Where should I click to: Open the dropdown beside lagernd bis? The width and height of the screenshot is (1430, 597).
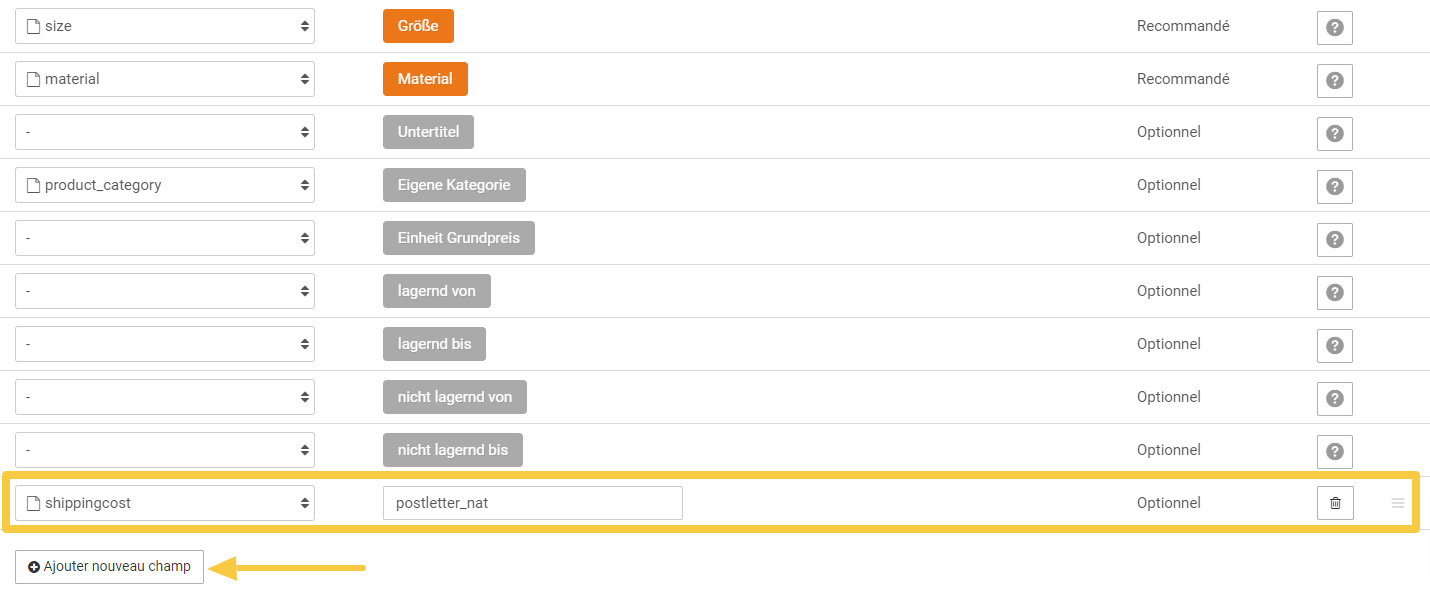[165, 344]
